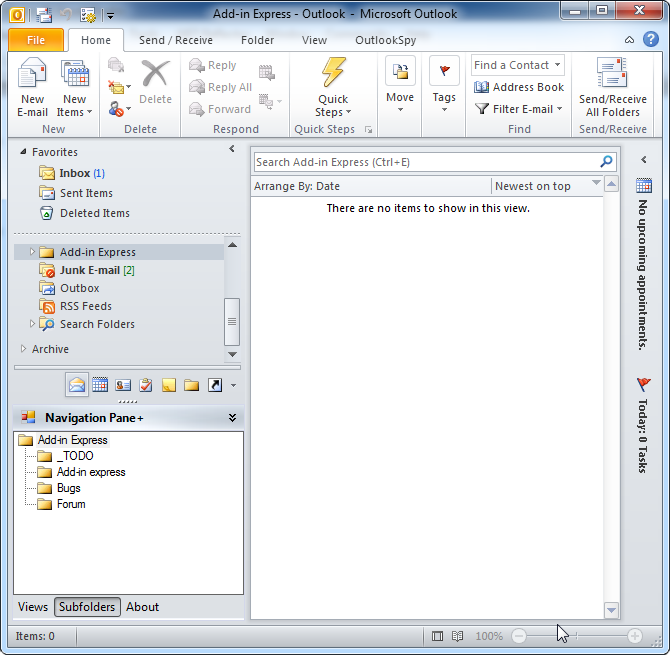Expand the Search Folders node

pyautogui.click(x=32, y=324)
